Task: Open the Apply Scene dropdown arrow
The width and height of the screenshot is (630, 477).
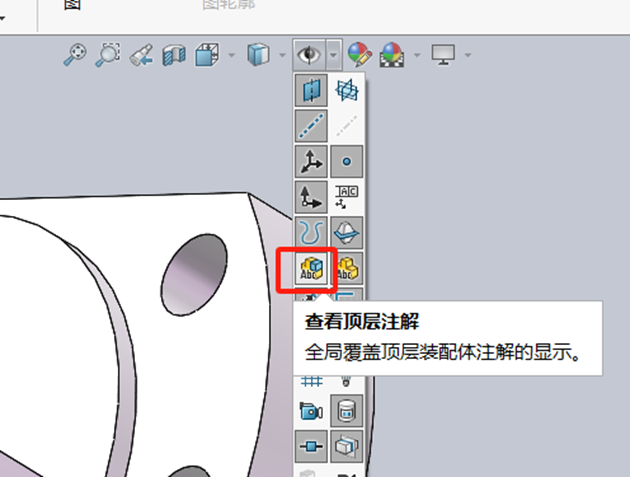Action: point(416,55)
